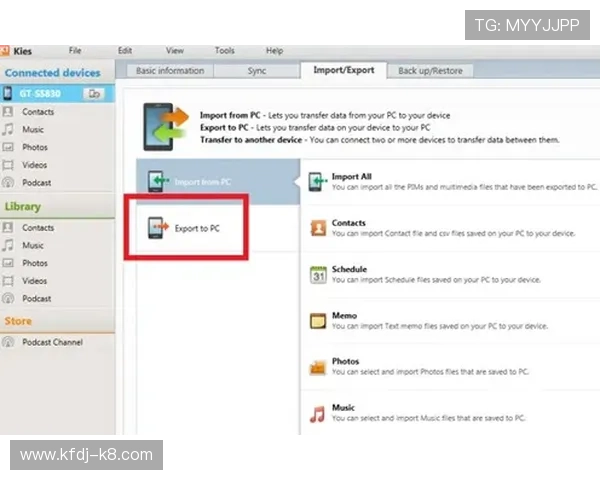Open the Tools menu
The height and width of the screenshot is (480, 600).
click(225, 50)
